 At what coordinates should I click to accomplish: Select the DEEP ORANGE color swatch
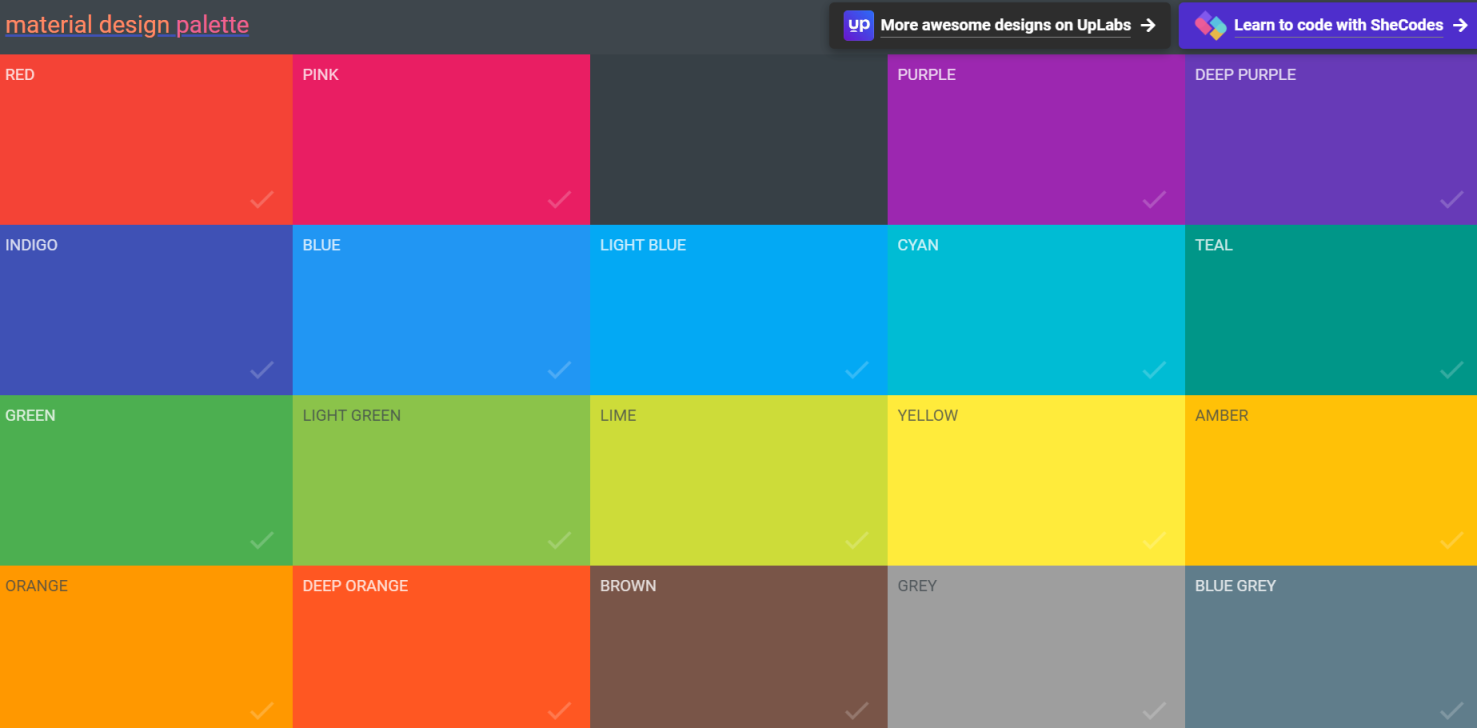click(441, 650)
